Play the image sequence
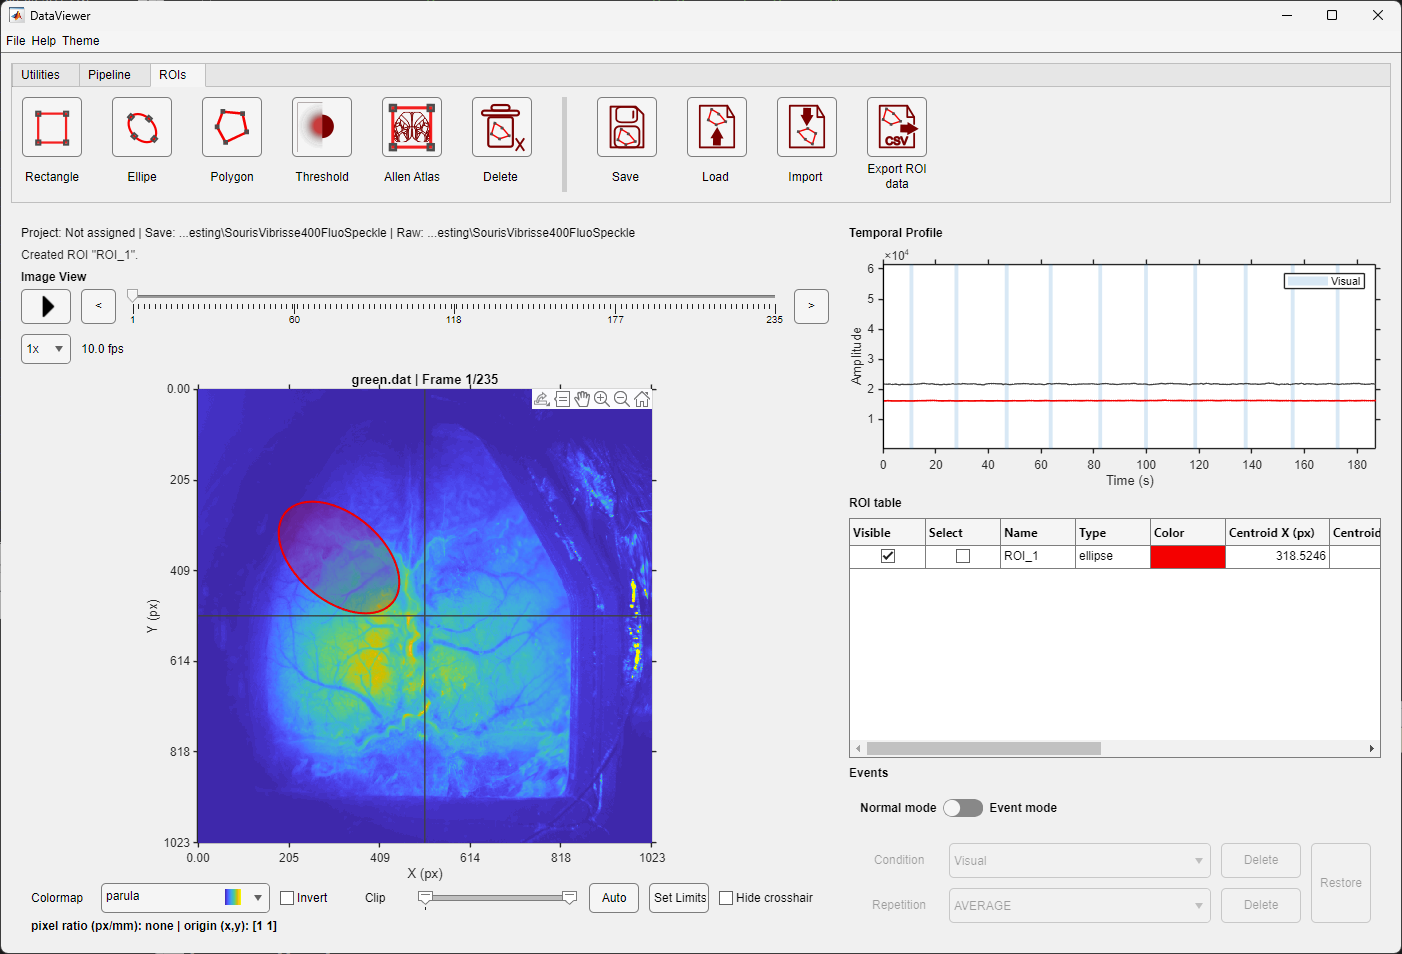The width and height of the screenshot is (1402, 954). coord(46,306)
